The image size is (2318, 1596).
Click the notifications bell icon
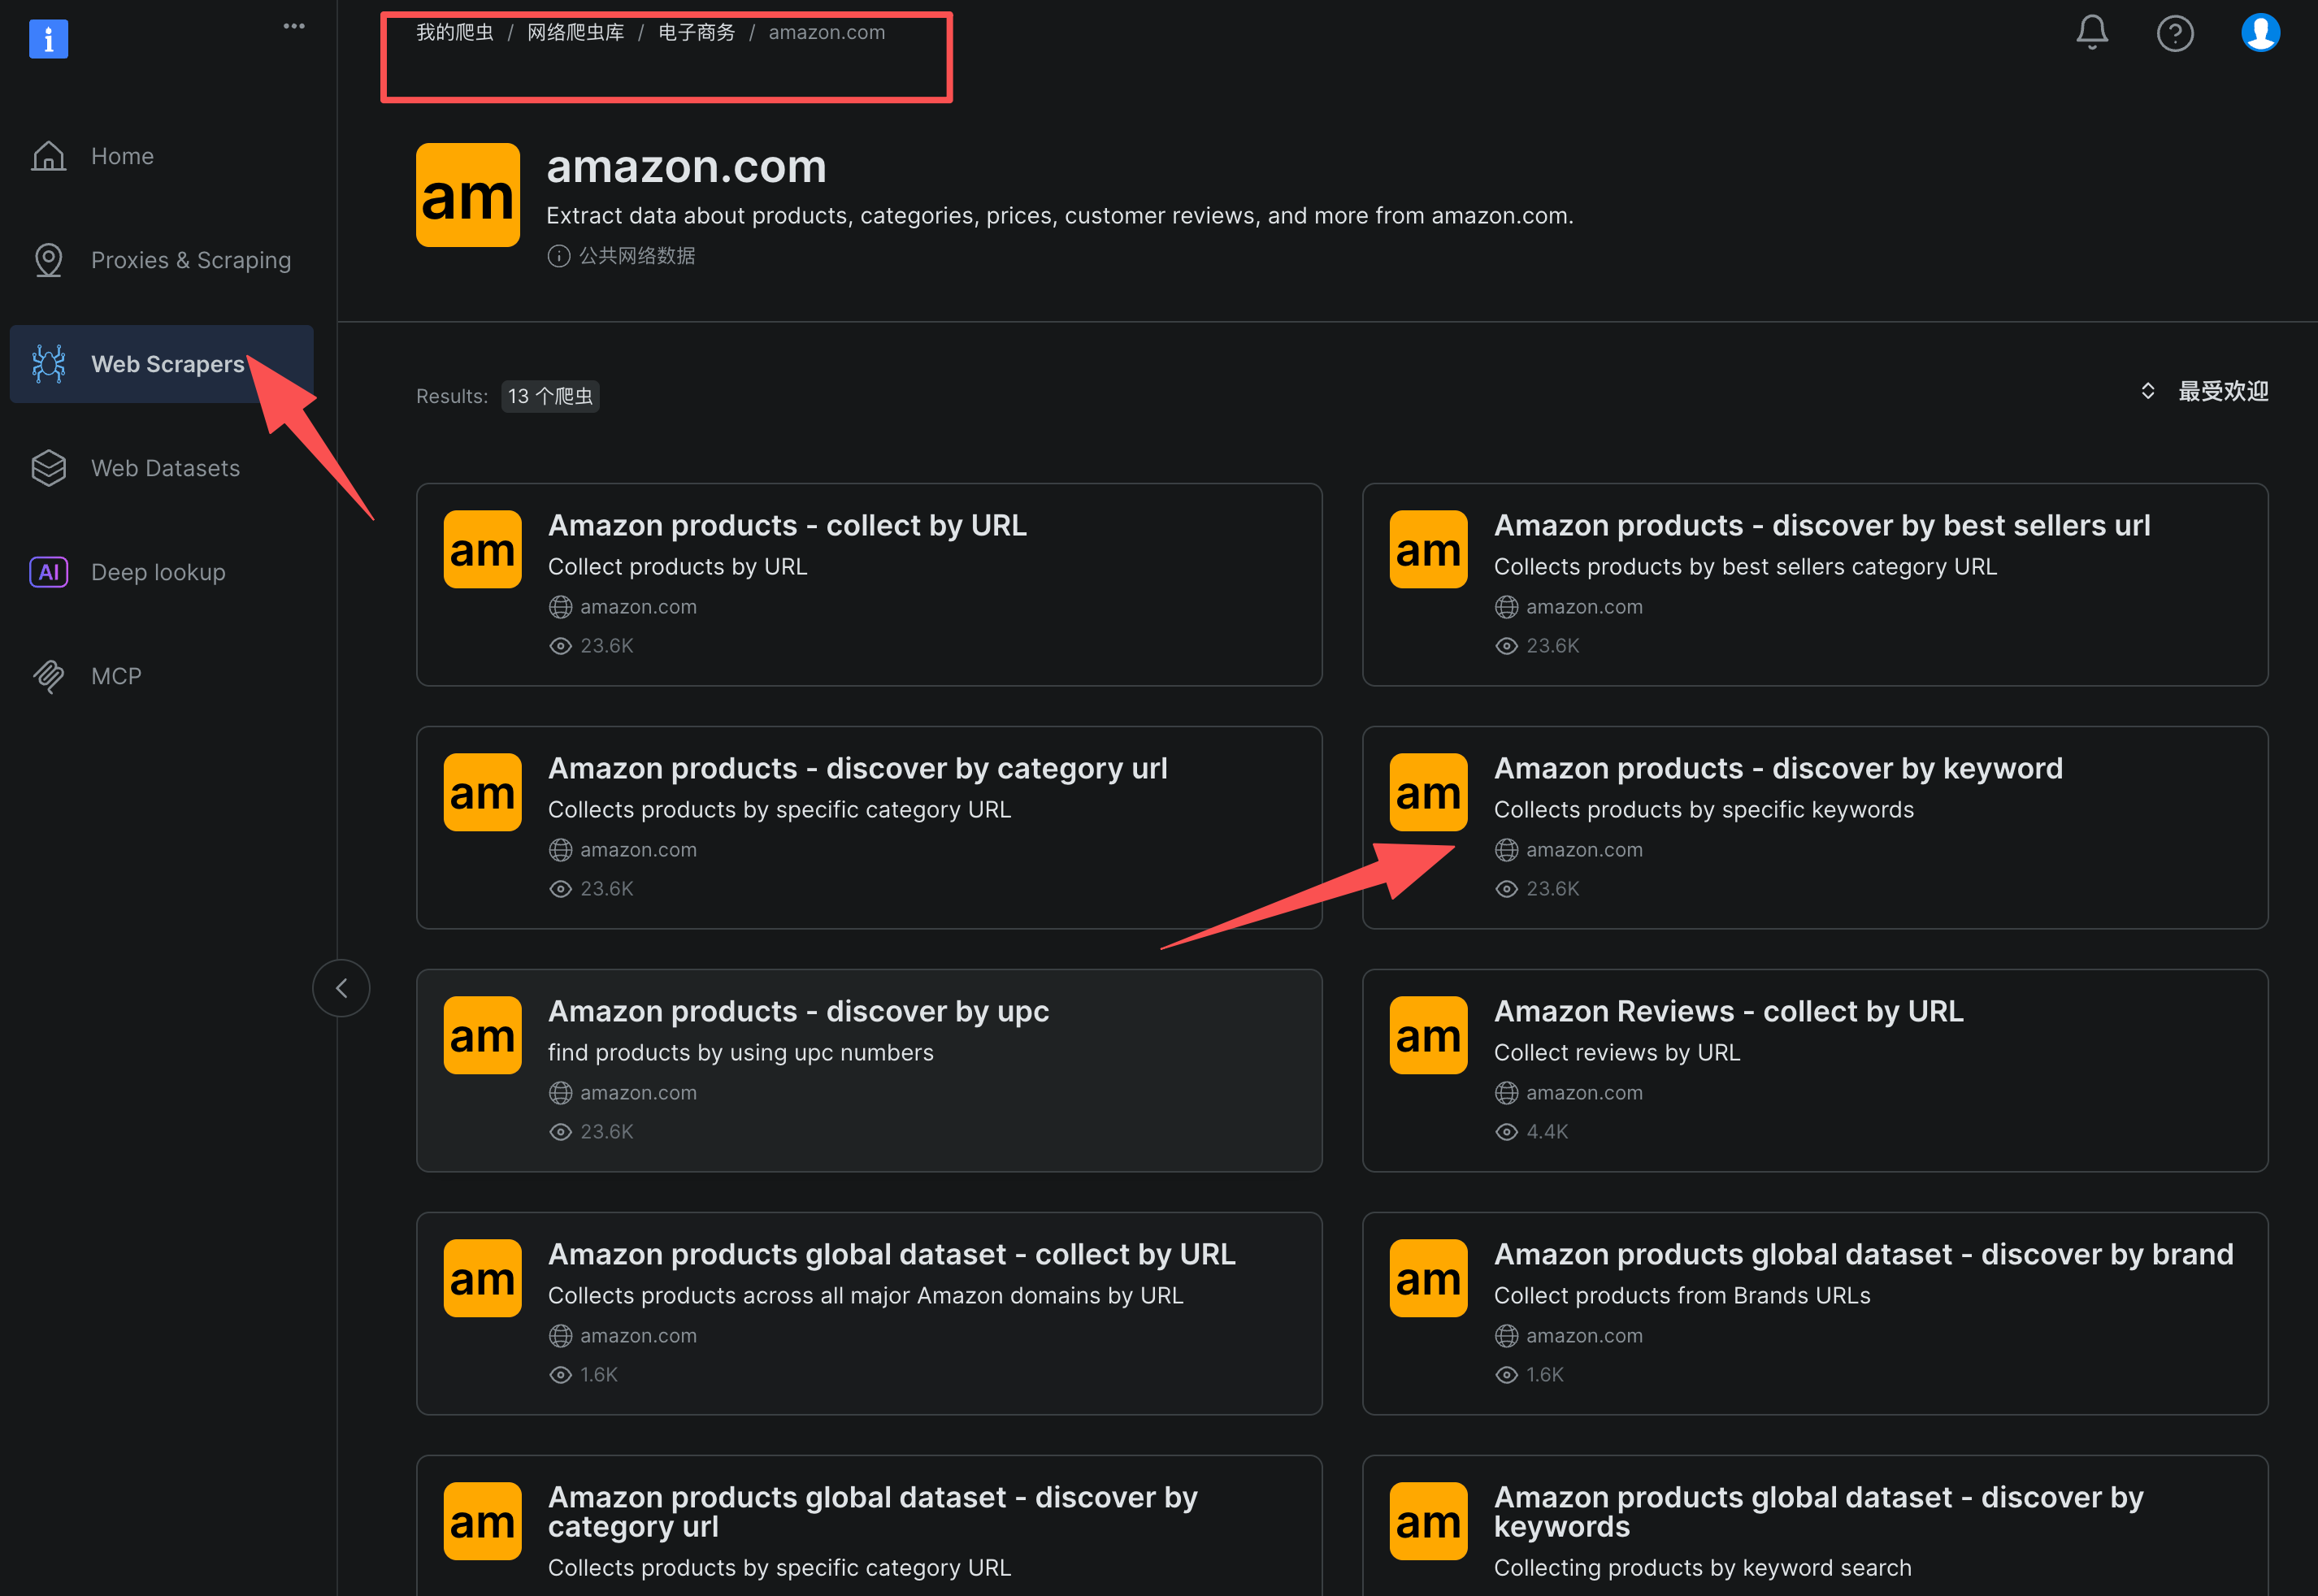2091,32
